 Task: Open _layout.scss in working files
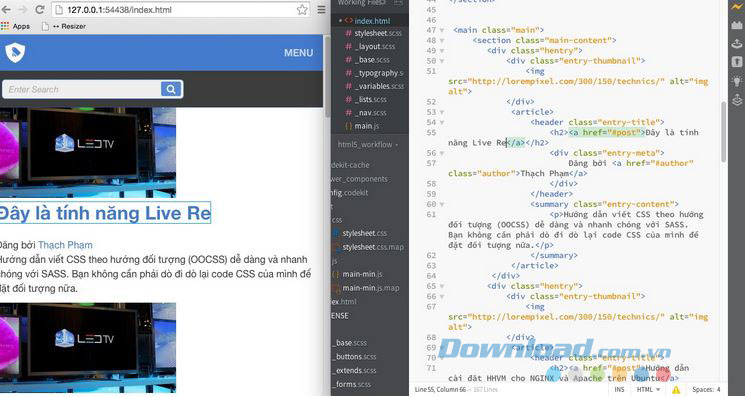pyautogui.click(x=374, y=47)
